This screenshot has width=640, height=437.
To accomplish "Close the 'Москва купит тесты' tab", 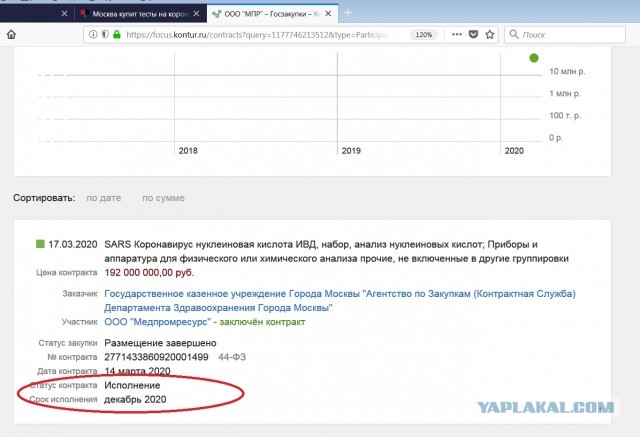I will [196, 13].
